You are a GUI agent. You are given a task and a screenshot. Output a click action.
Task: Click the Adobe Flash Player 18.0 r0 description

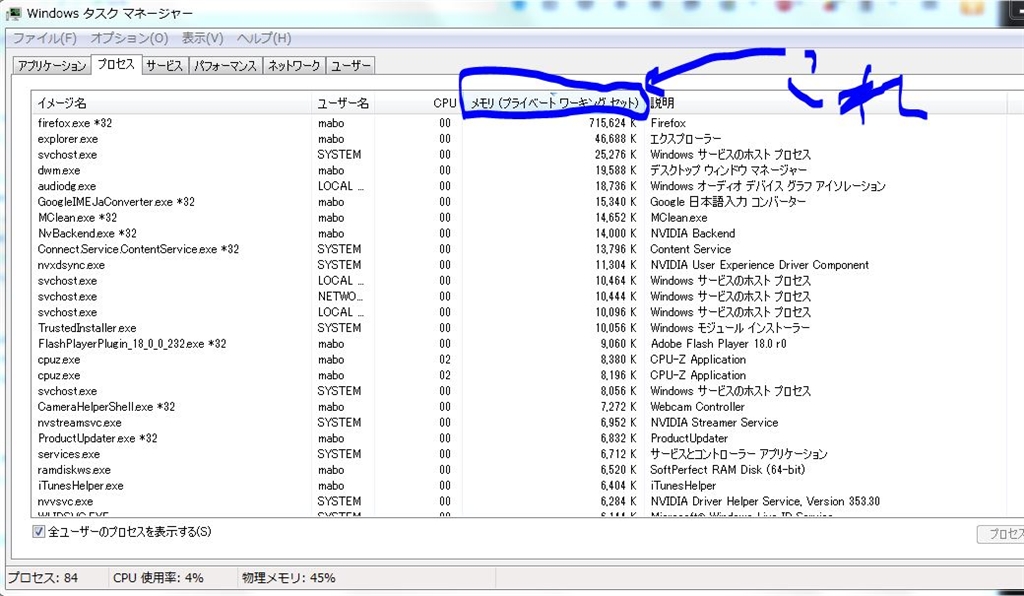tap(718, 343)
